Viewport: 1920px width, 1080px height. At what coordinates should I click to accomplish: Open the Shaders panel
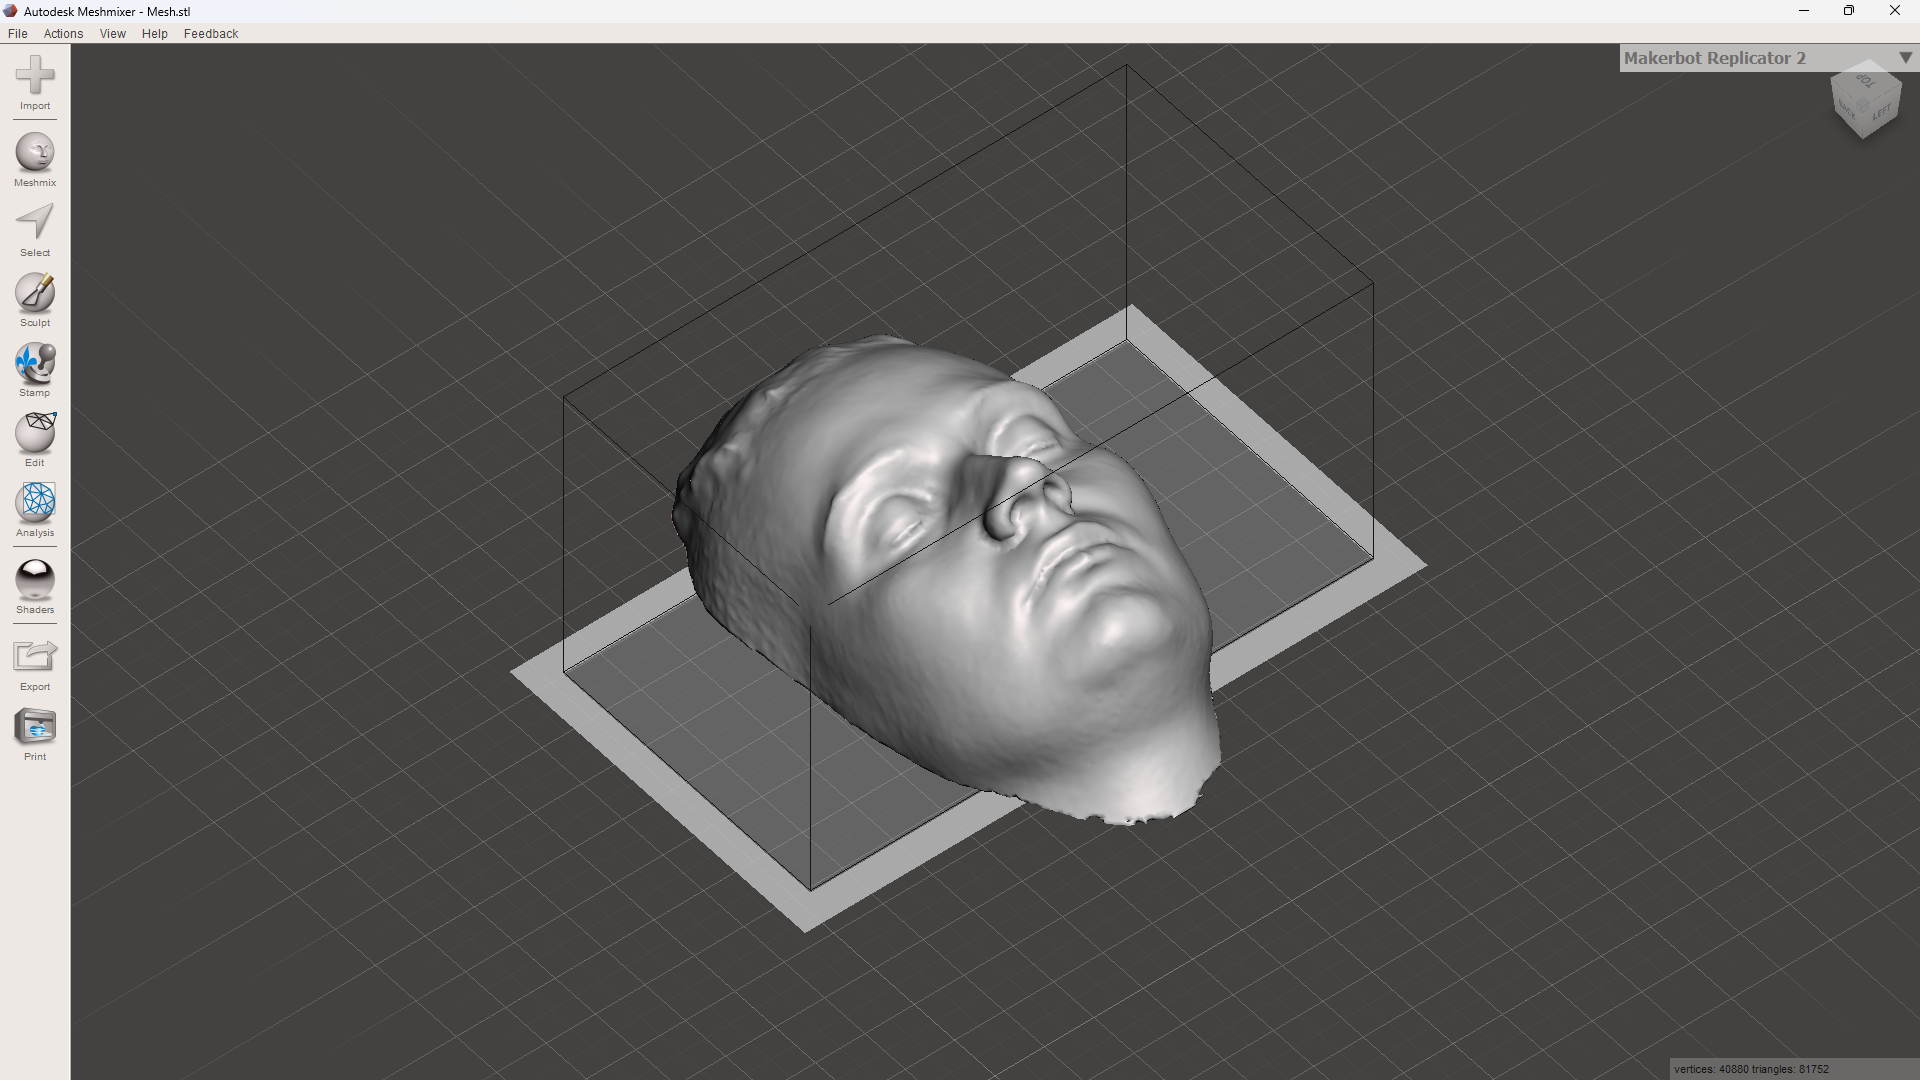tap(35, 580)
